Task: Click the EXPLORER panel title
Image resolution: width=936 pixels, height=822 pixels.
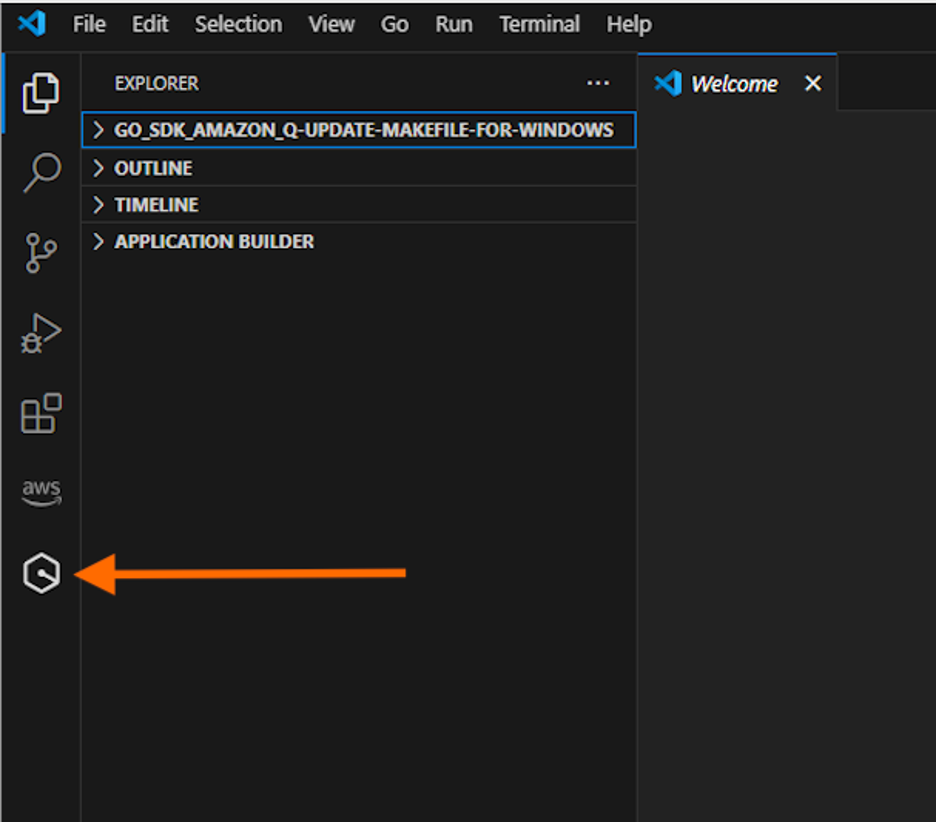Action: (156, 83)
